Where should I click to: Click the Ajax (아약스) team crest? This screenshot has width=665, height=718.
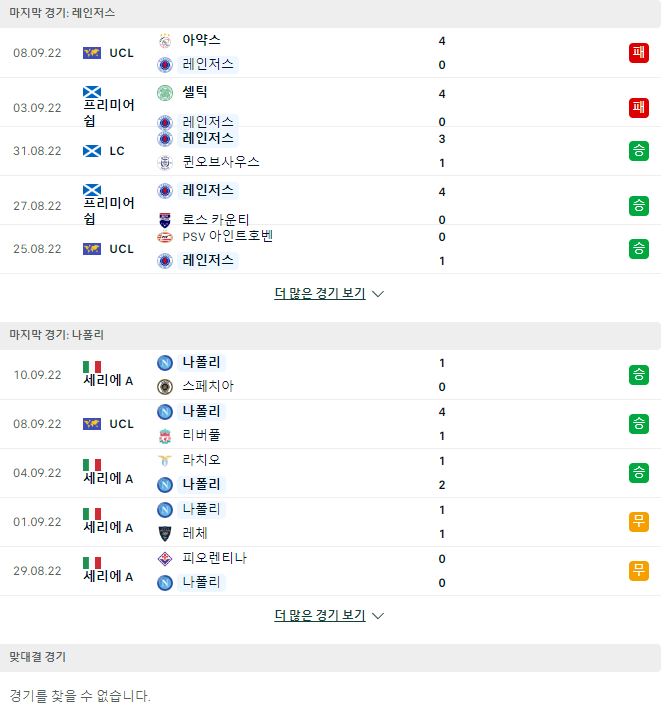click(165, 41)
